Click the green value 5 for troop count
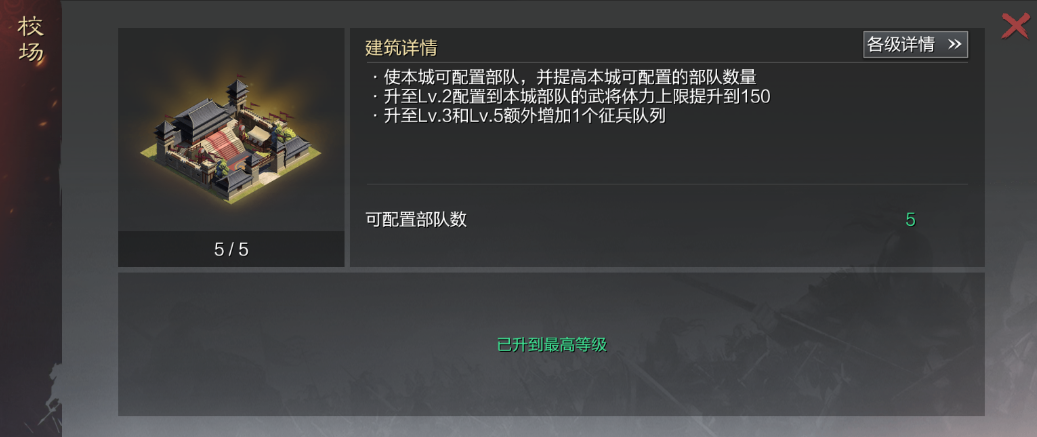The height and width of the screenshot is (437, 1037). (910, 220)
